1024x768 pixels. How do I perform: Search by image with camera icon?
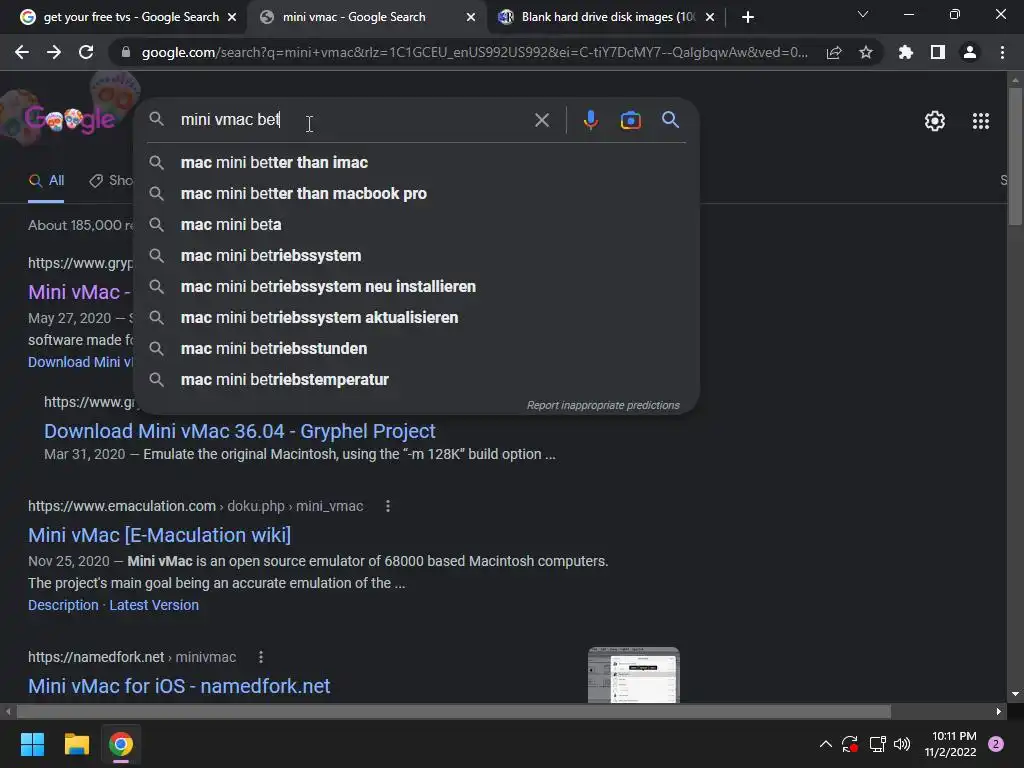(630, 120)
